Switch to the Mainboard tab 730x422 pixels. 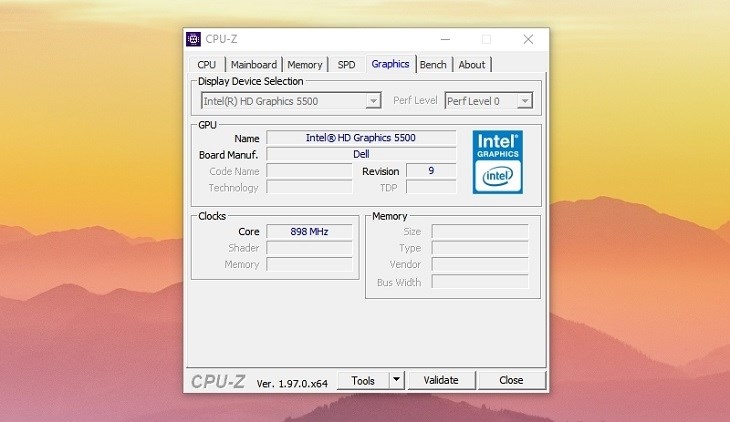point(254,65)
